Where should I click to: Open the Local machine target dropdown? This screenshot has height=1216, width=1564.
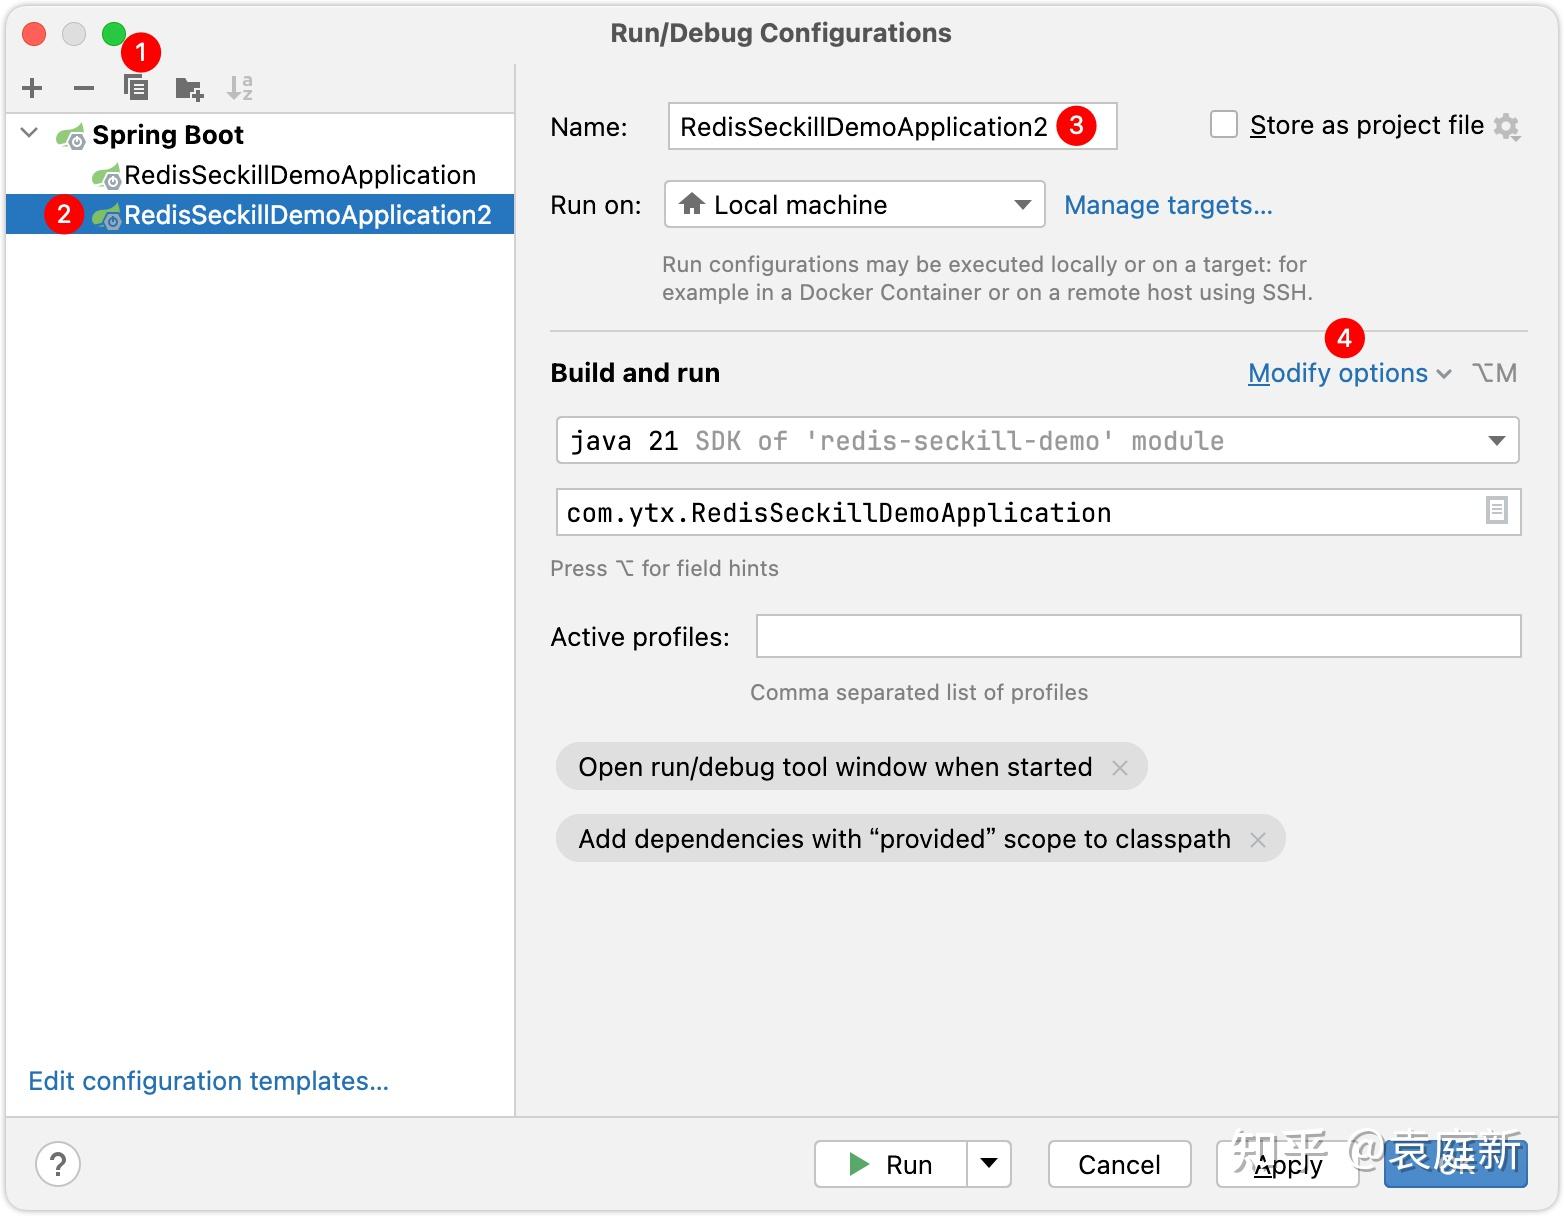click(x=1021, y=204)
